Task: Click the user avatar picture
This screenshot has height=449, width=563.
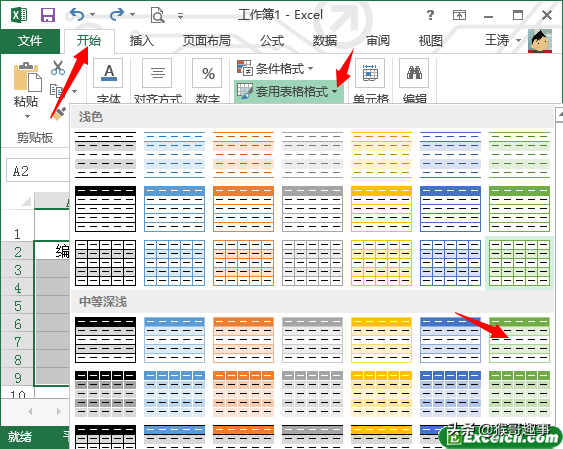Action: (540, 41)
